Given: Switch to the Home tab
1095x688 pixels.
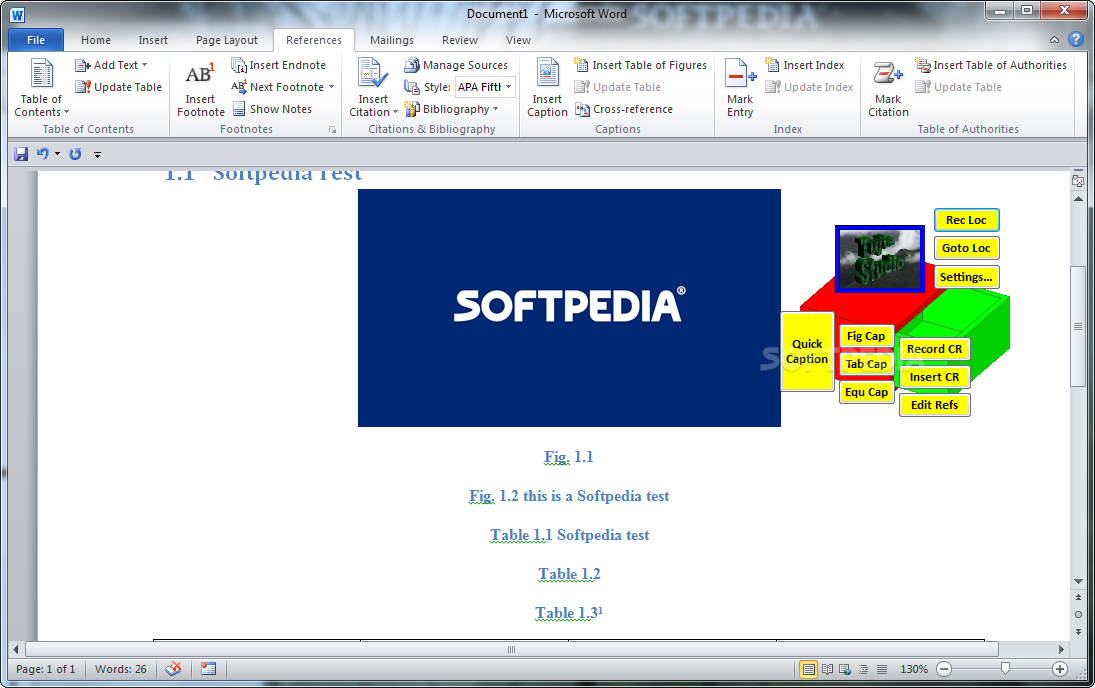Looking at the screenshot, I should pyautogui.click(x=96, y=40).
